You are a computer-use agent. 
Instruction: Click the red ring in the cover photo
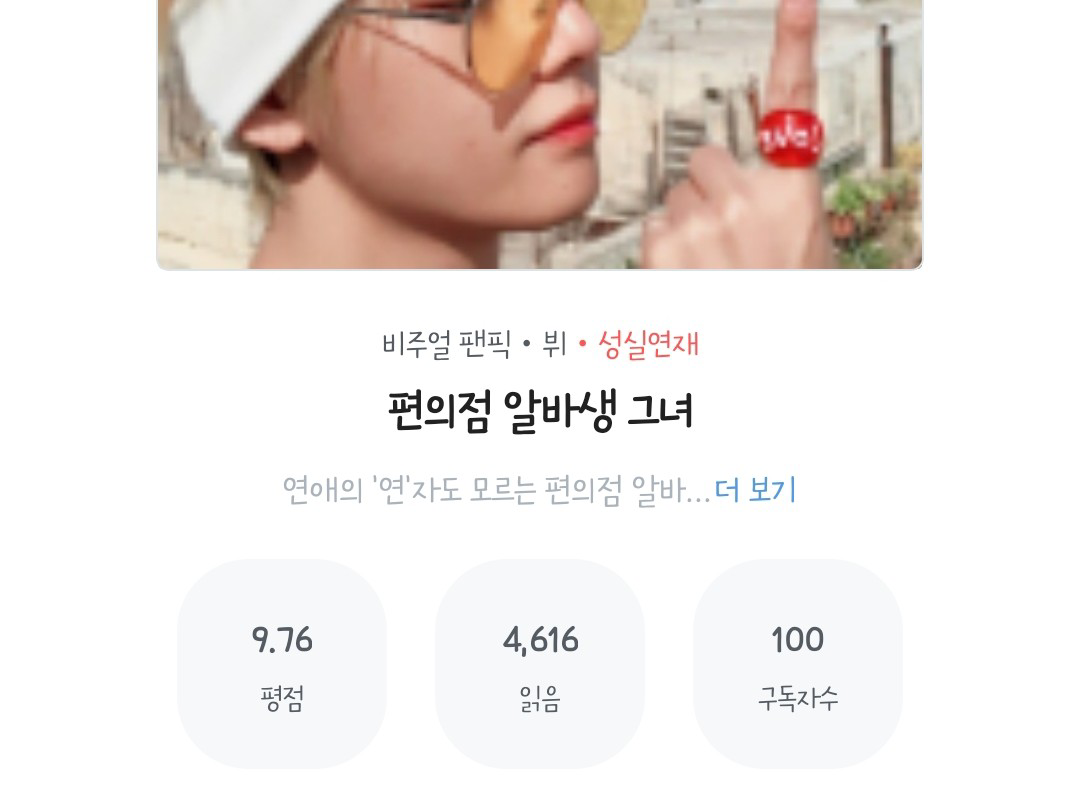point(790,138)
